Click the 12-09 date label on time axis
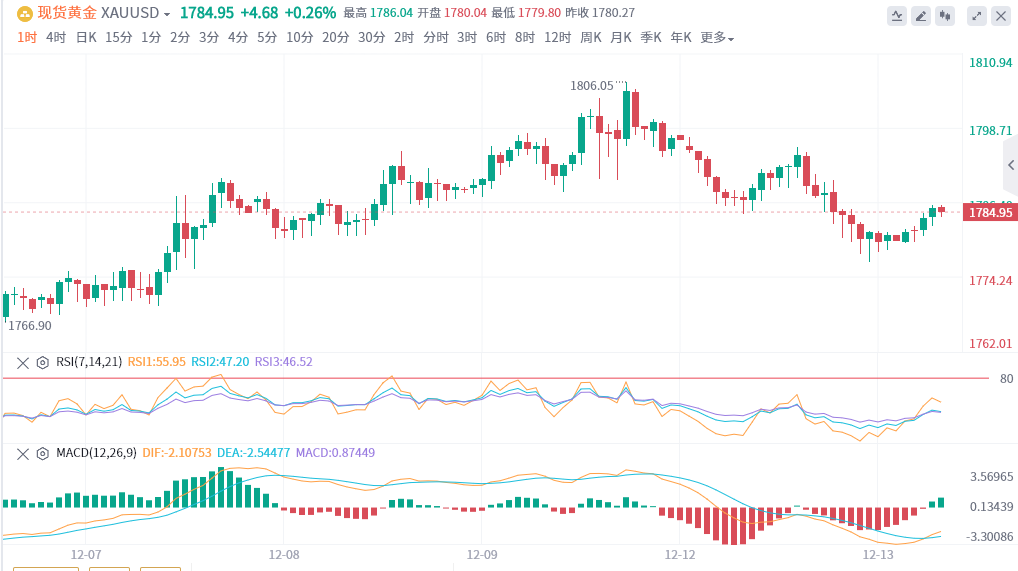This screenshot has width=1018, height=571. 482,555
